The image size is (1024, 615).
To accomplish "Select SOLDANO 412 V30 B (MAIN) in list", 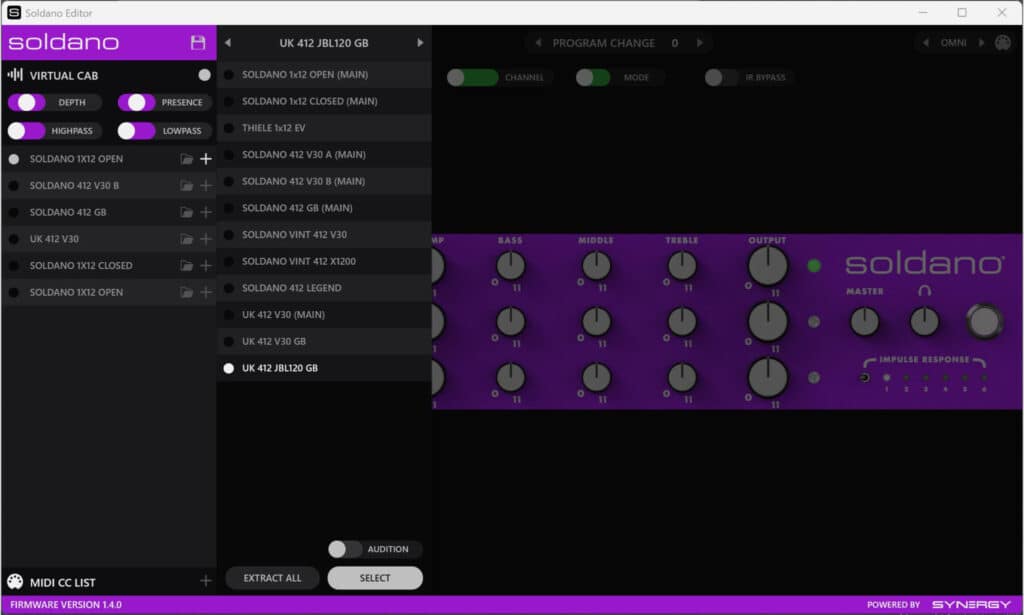I will pos(324,181).
